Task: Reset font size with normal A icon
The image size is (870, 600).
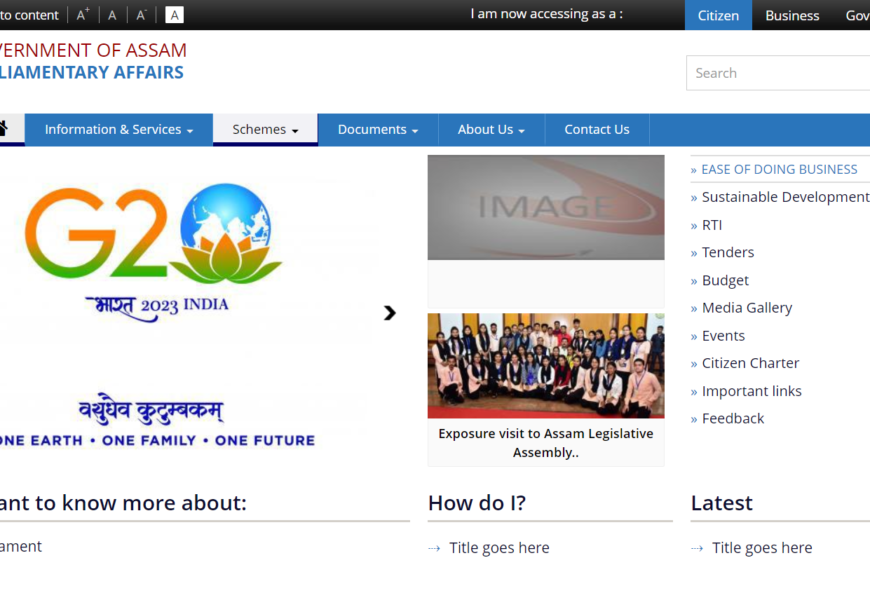Action: click(x=112, y=15)
